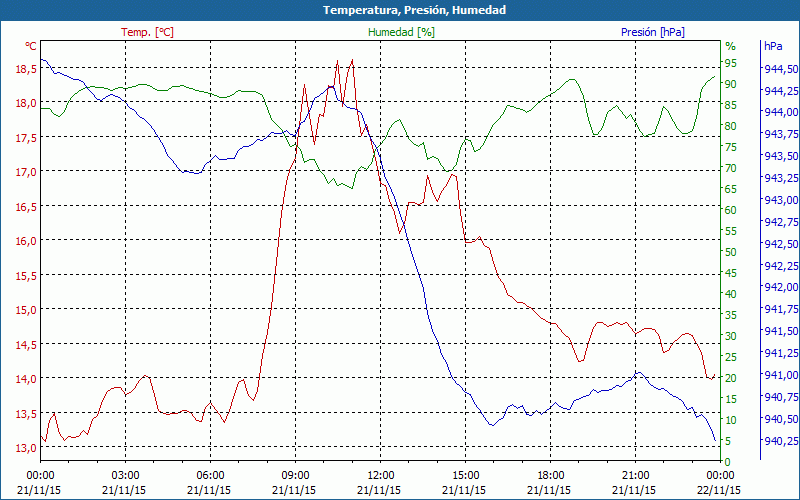Click the pressure axis value '941,75'
800x500 pixels.
[x=781, y=309]
